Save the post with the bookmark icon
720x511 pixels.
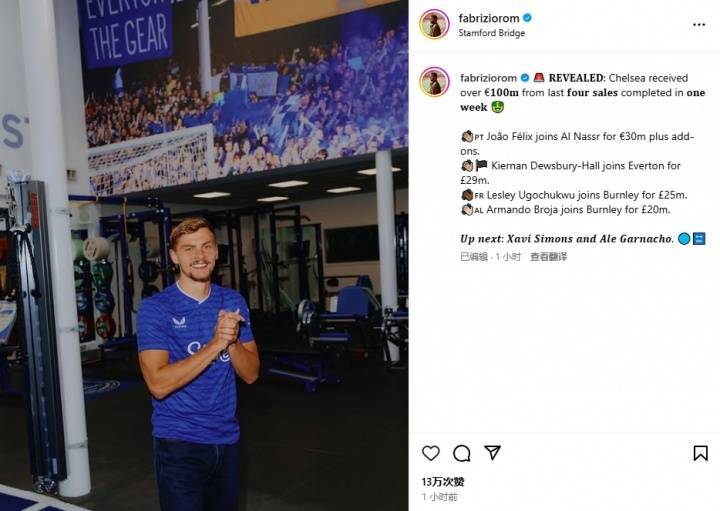pyautogui.click(x=700, y=453)
